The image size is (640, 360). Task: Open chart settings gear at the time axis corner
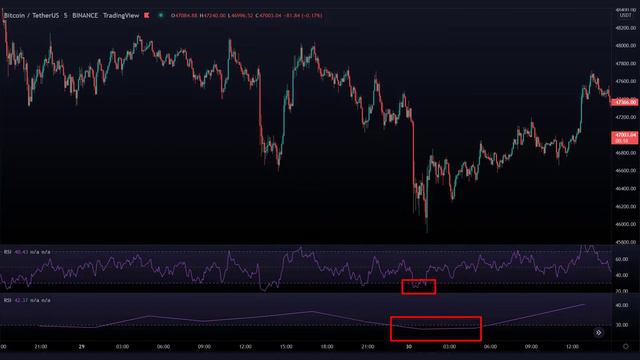(x=625, y=347)
